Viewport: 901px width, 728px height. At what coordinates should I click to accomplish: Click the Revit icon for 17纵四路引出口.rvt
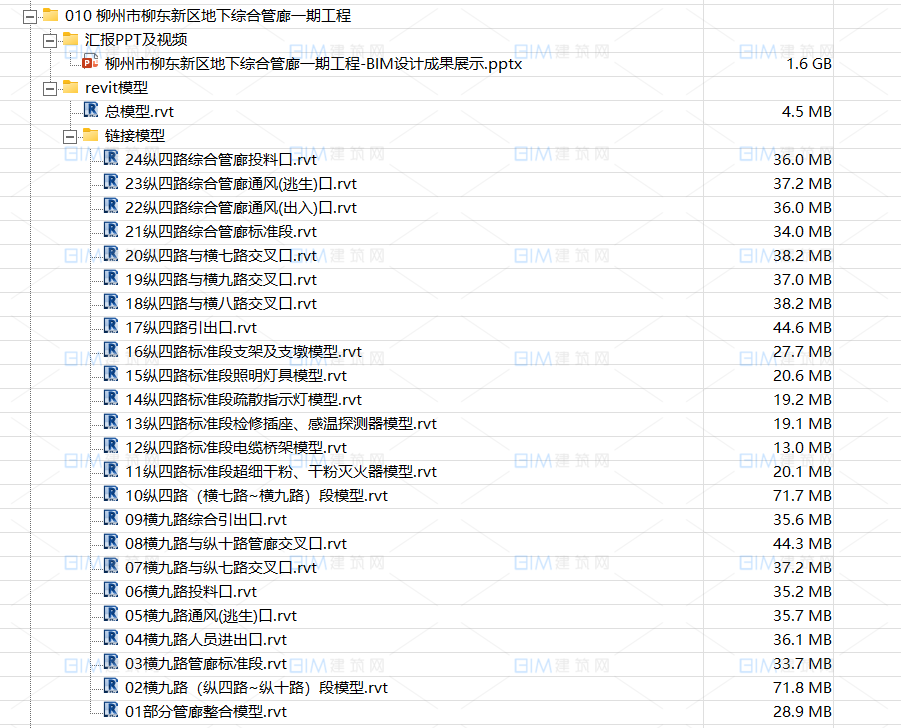click(x=110, y=326)
